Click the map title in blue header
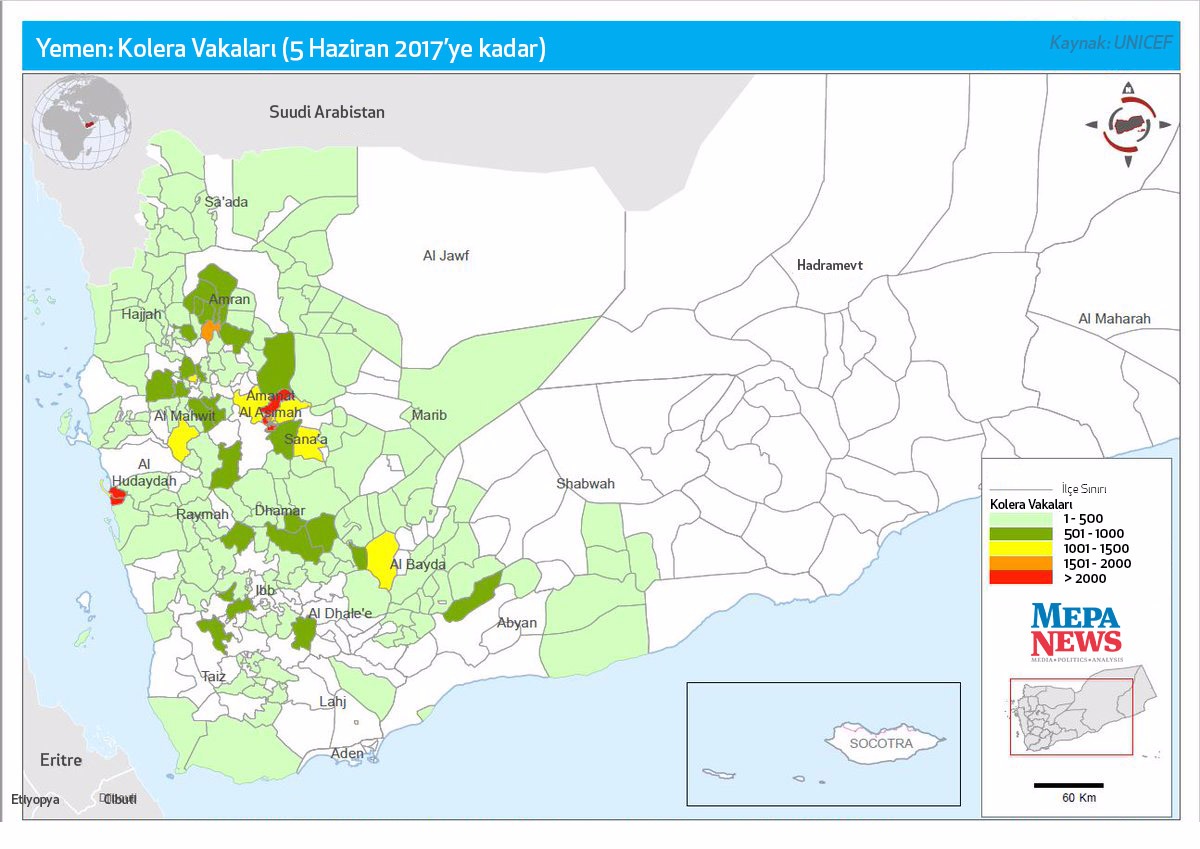1200x849 pixels. [290, 49]
